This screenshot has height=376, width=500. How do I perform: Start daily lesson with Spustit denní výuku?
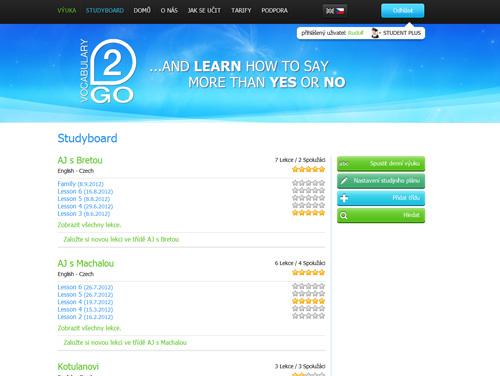coord(381,164)
